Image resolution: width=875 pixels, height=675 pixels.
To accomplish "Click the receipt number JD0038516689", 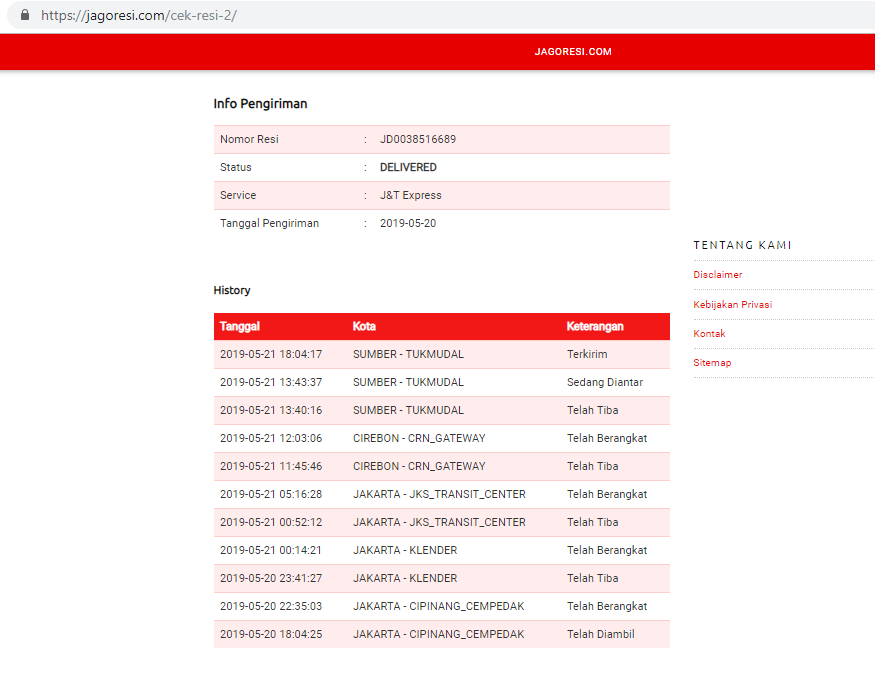I will 418,139.
